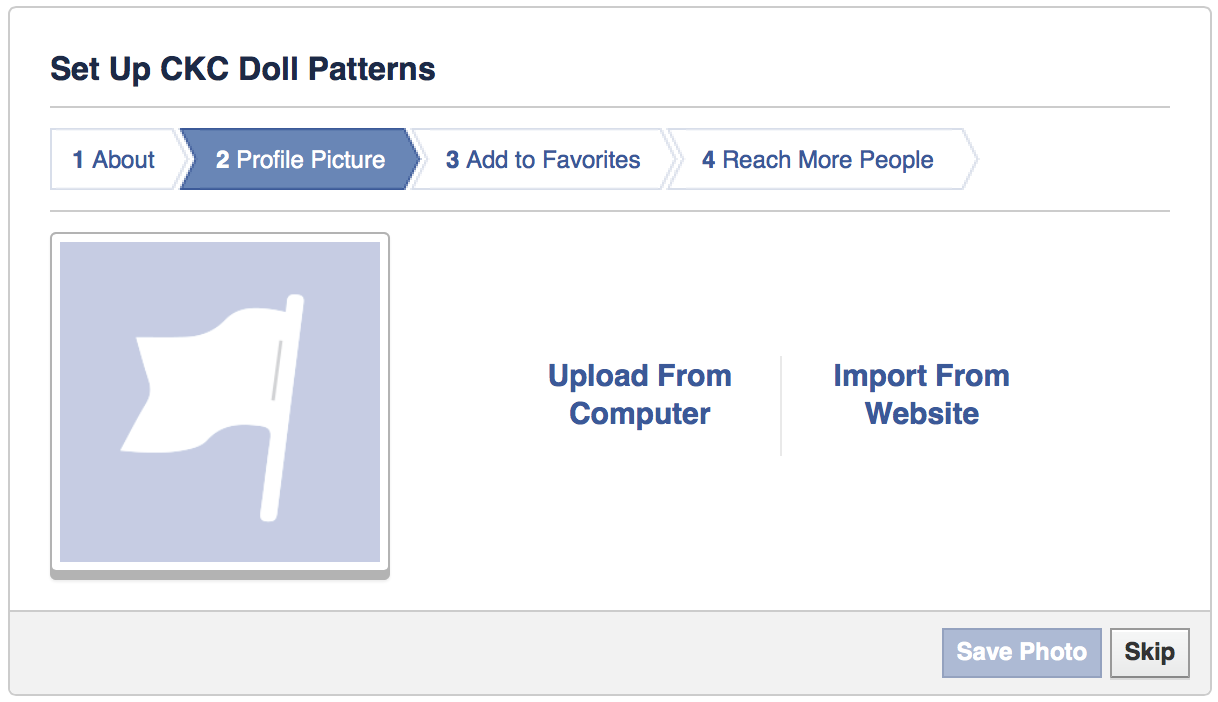The width and height of the screenshot is (1218, 702).
Task: Click the divider between Upload and Import
Action: 781,405
